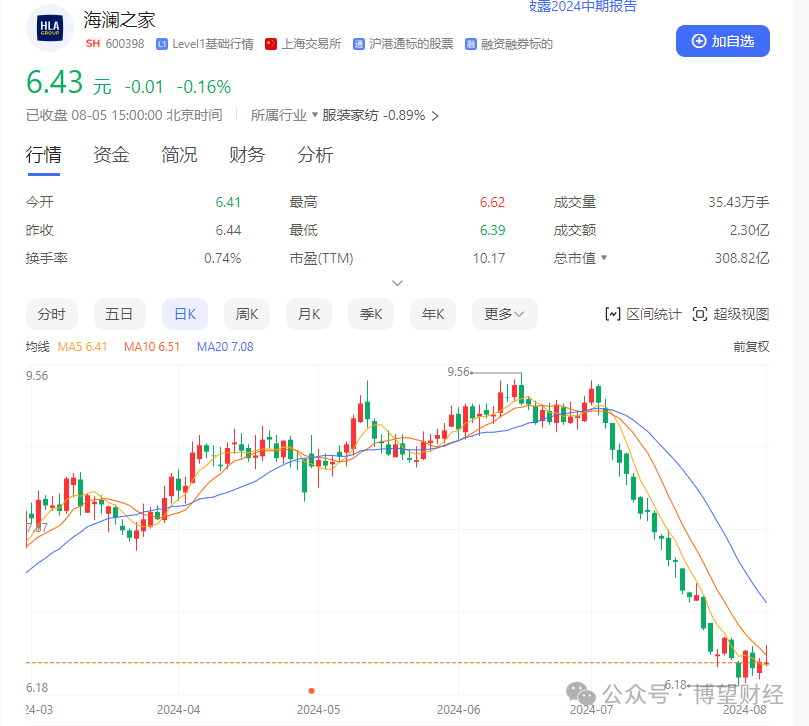Click the stock code 600398
The width and height of the screenshot is (809, 726).
(125, 44)
